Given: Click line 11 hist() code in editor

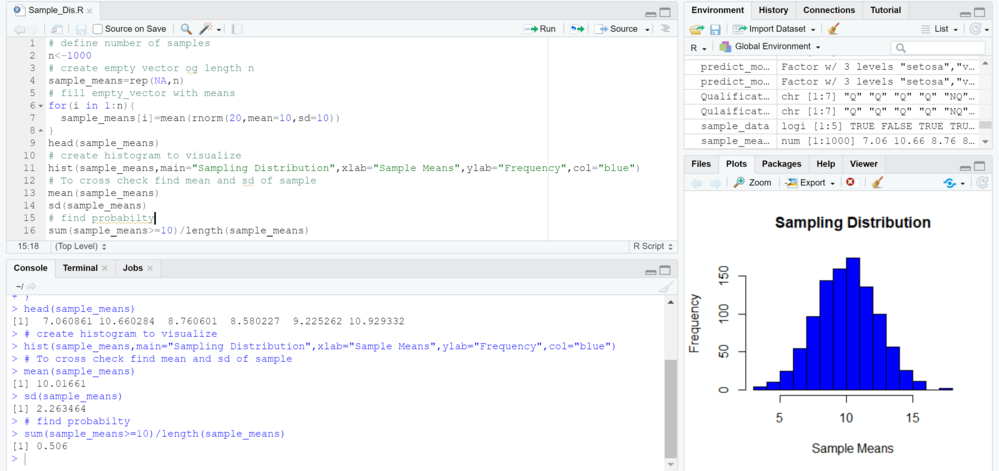Looking at the screenshot, I should 343,168.
